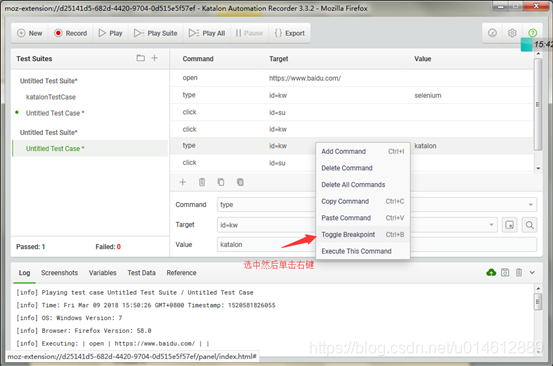Open the settings gear icon
Screen dimensions: 553x366
(x=512, y=33)
